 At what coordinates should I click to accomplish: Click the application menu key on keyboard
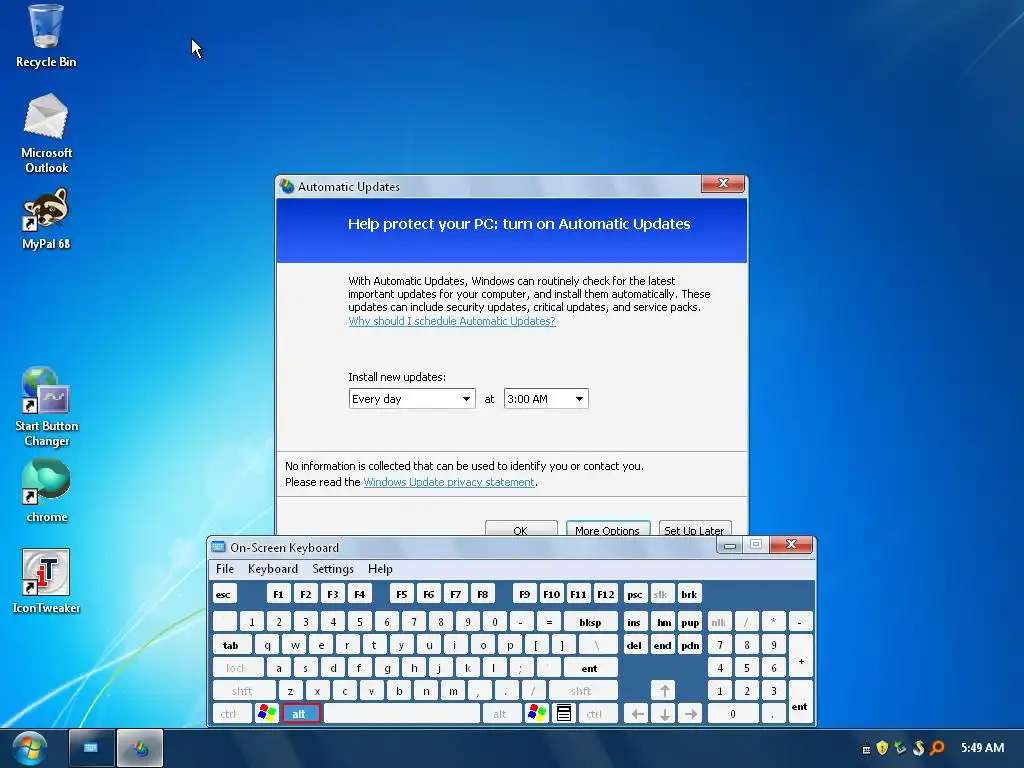point(564,713)
